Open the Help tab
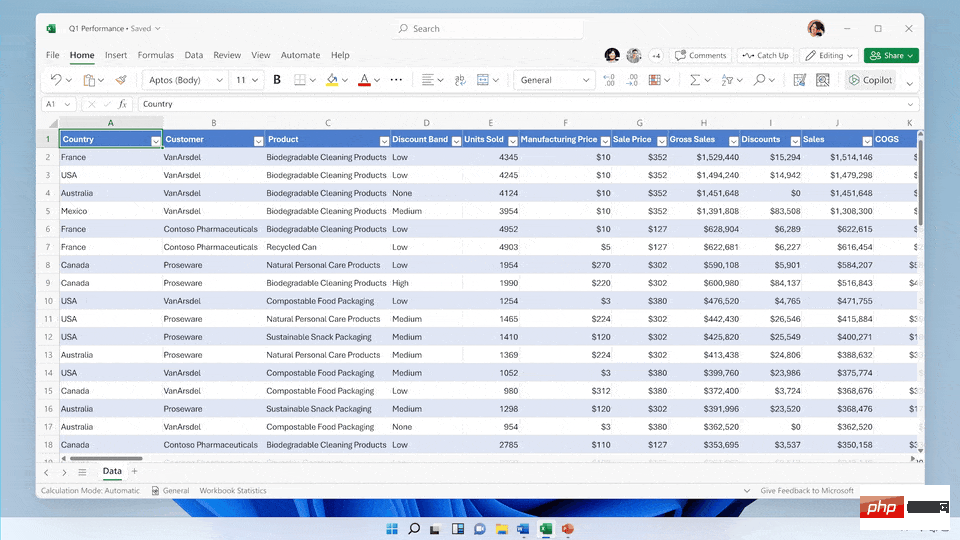Image resolution: width=960 pixels, height=540 pixels. [x=340, y=55]
